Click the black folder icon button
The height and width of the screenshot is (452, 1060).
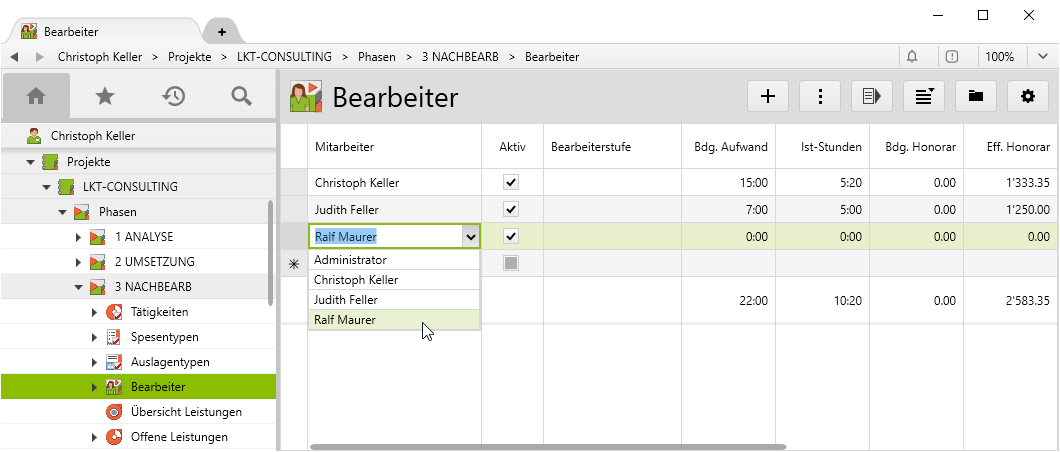pos(975,96)
